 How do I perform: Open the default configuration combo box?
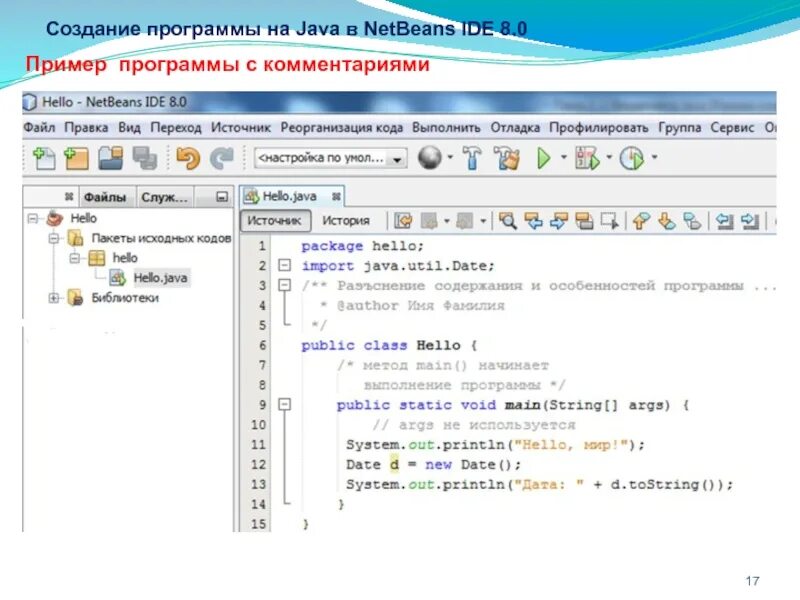pos(331,158)
